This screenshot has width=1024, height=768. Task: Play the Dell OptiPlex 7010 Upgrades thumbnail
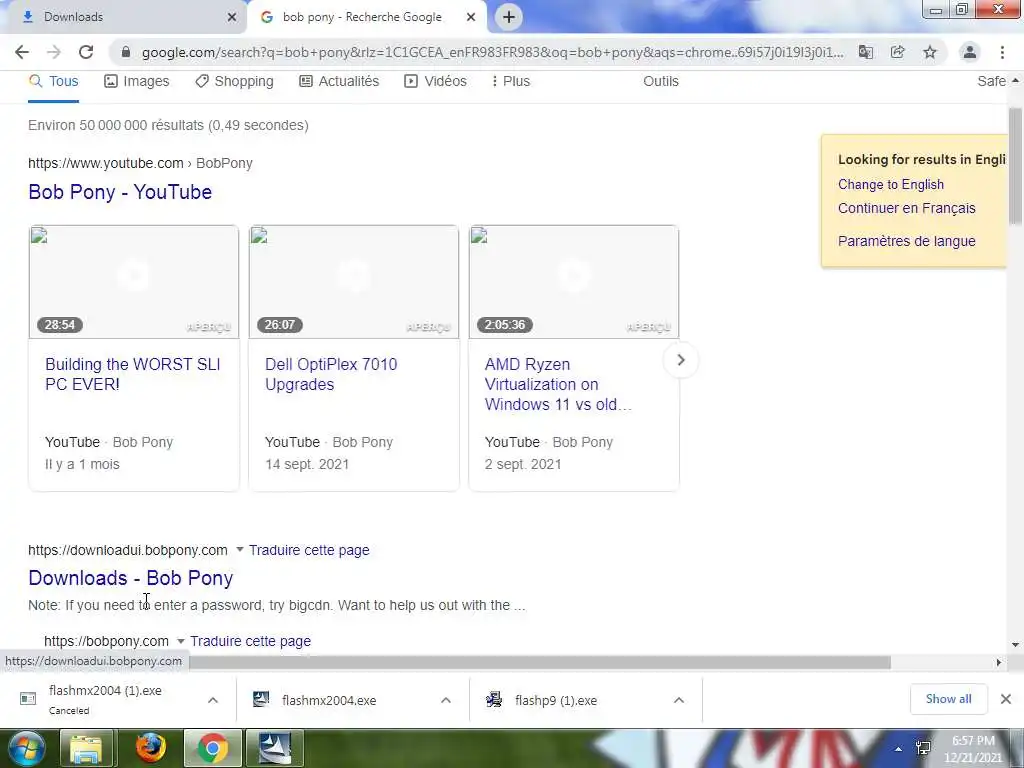(354, 282)
